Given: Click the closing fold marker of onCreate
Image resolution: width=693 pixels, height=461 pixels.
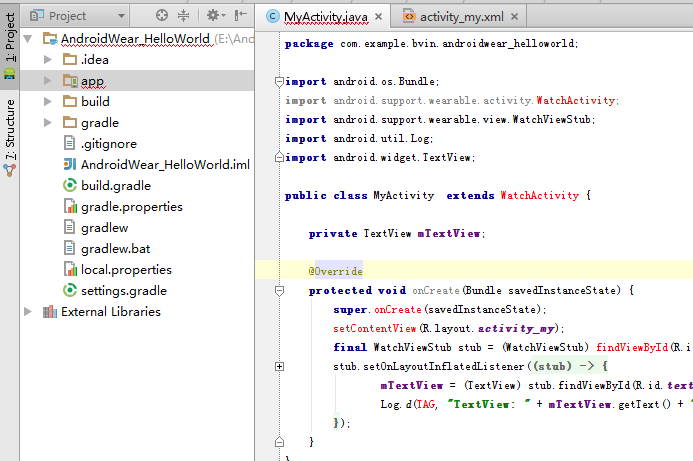Looking at the screenshot, I should [279, 442].
